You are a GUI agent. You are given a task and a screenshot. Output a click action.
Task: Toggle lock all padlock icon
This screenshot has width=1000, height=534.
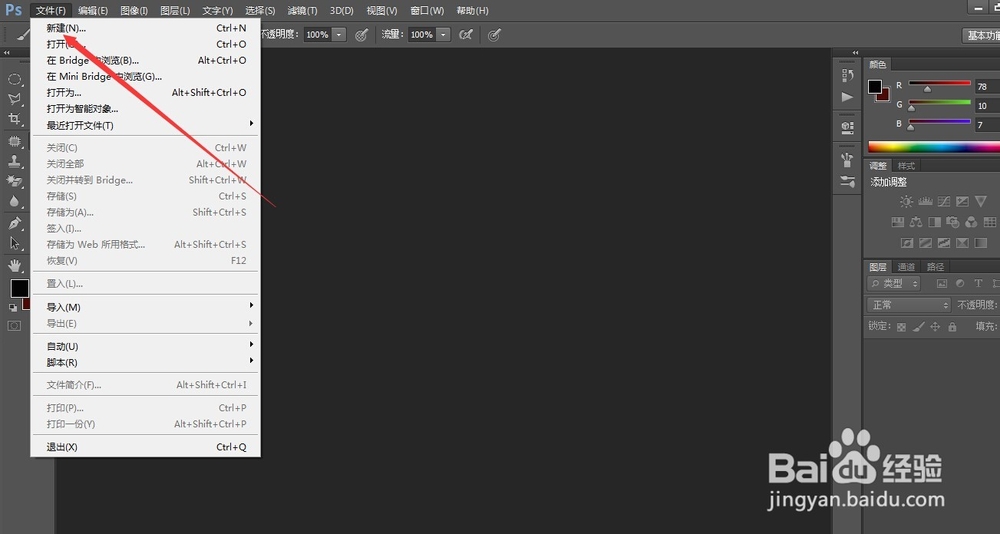(952, 327)
